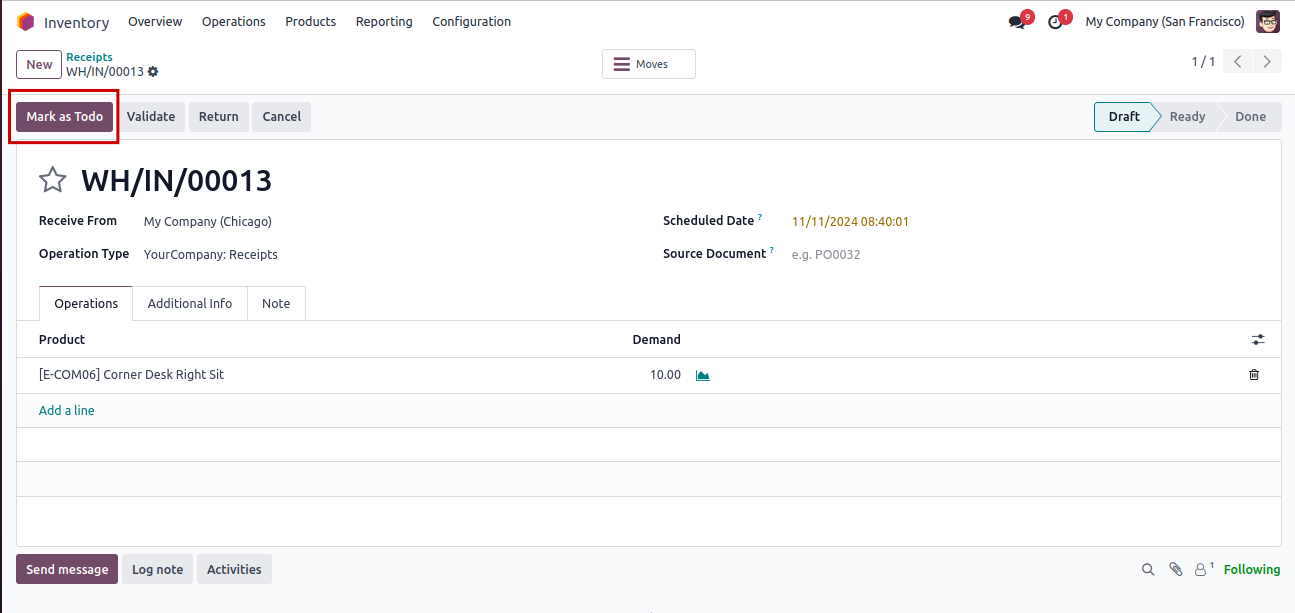The width and height of the screenshot is (1295, 613).
Task: Toggle the Following subscription status
Action: (1251, 569)
